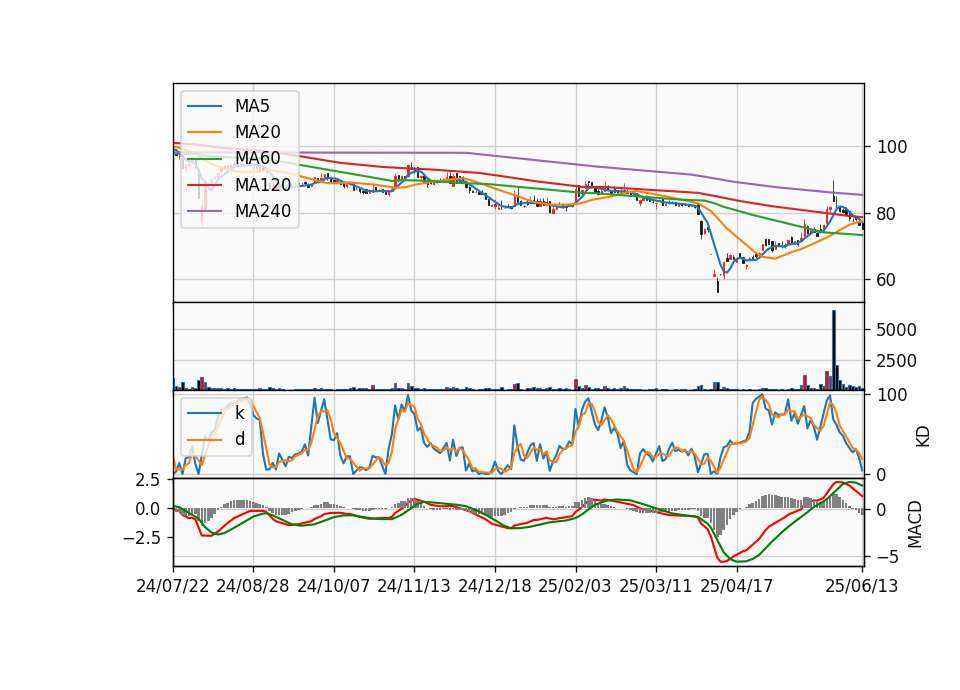This screenshot has width=960, height=690.
Task: Click the blue MA5 legend line sample
Action: 204,106
